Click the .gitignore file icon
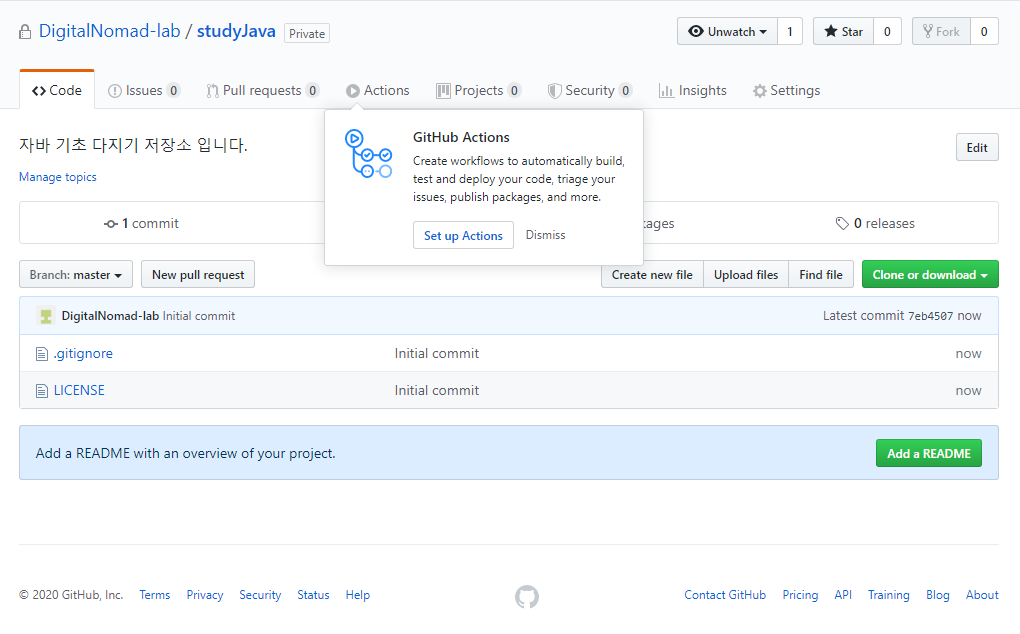This screenshot has height=634, width=1020. point(42,354)
